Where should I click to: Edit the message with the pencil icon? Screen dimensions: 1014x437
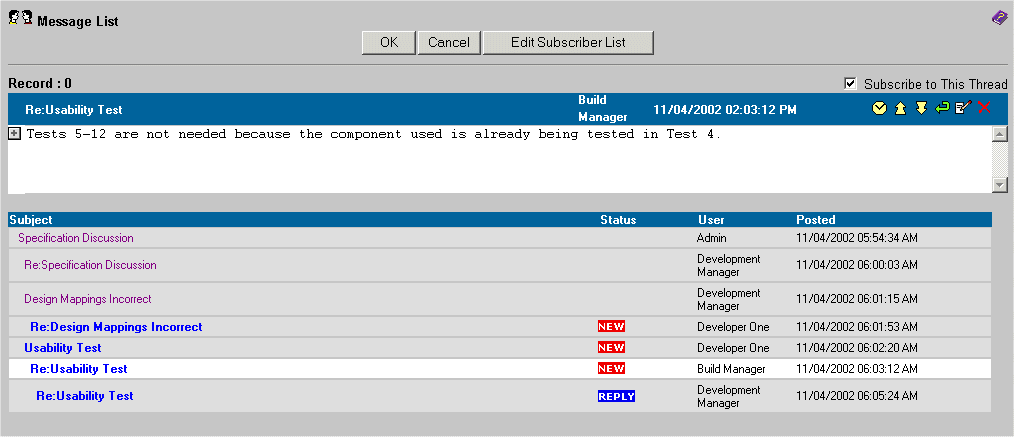point(963,108)
